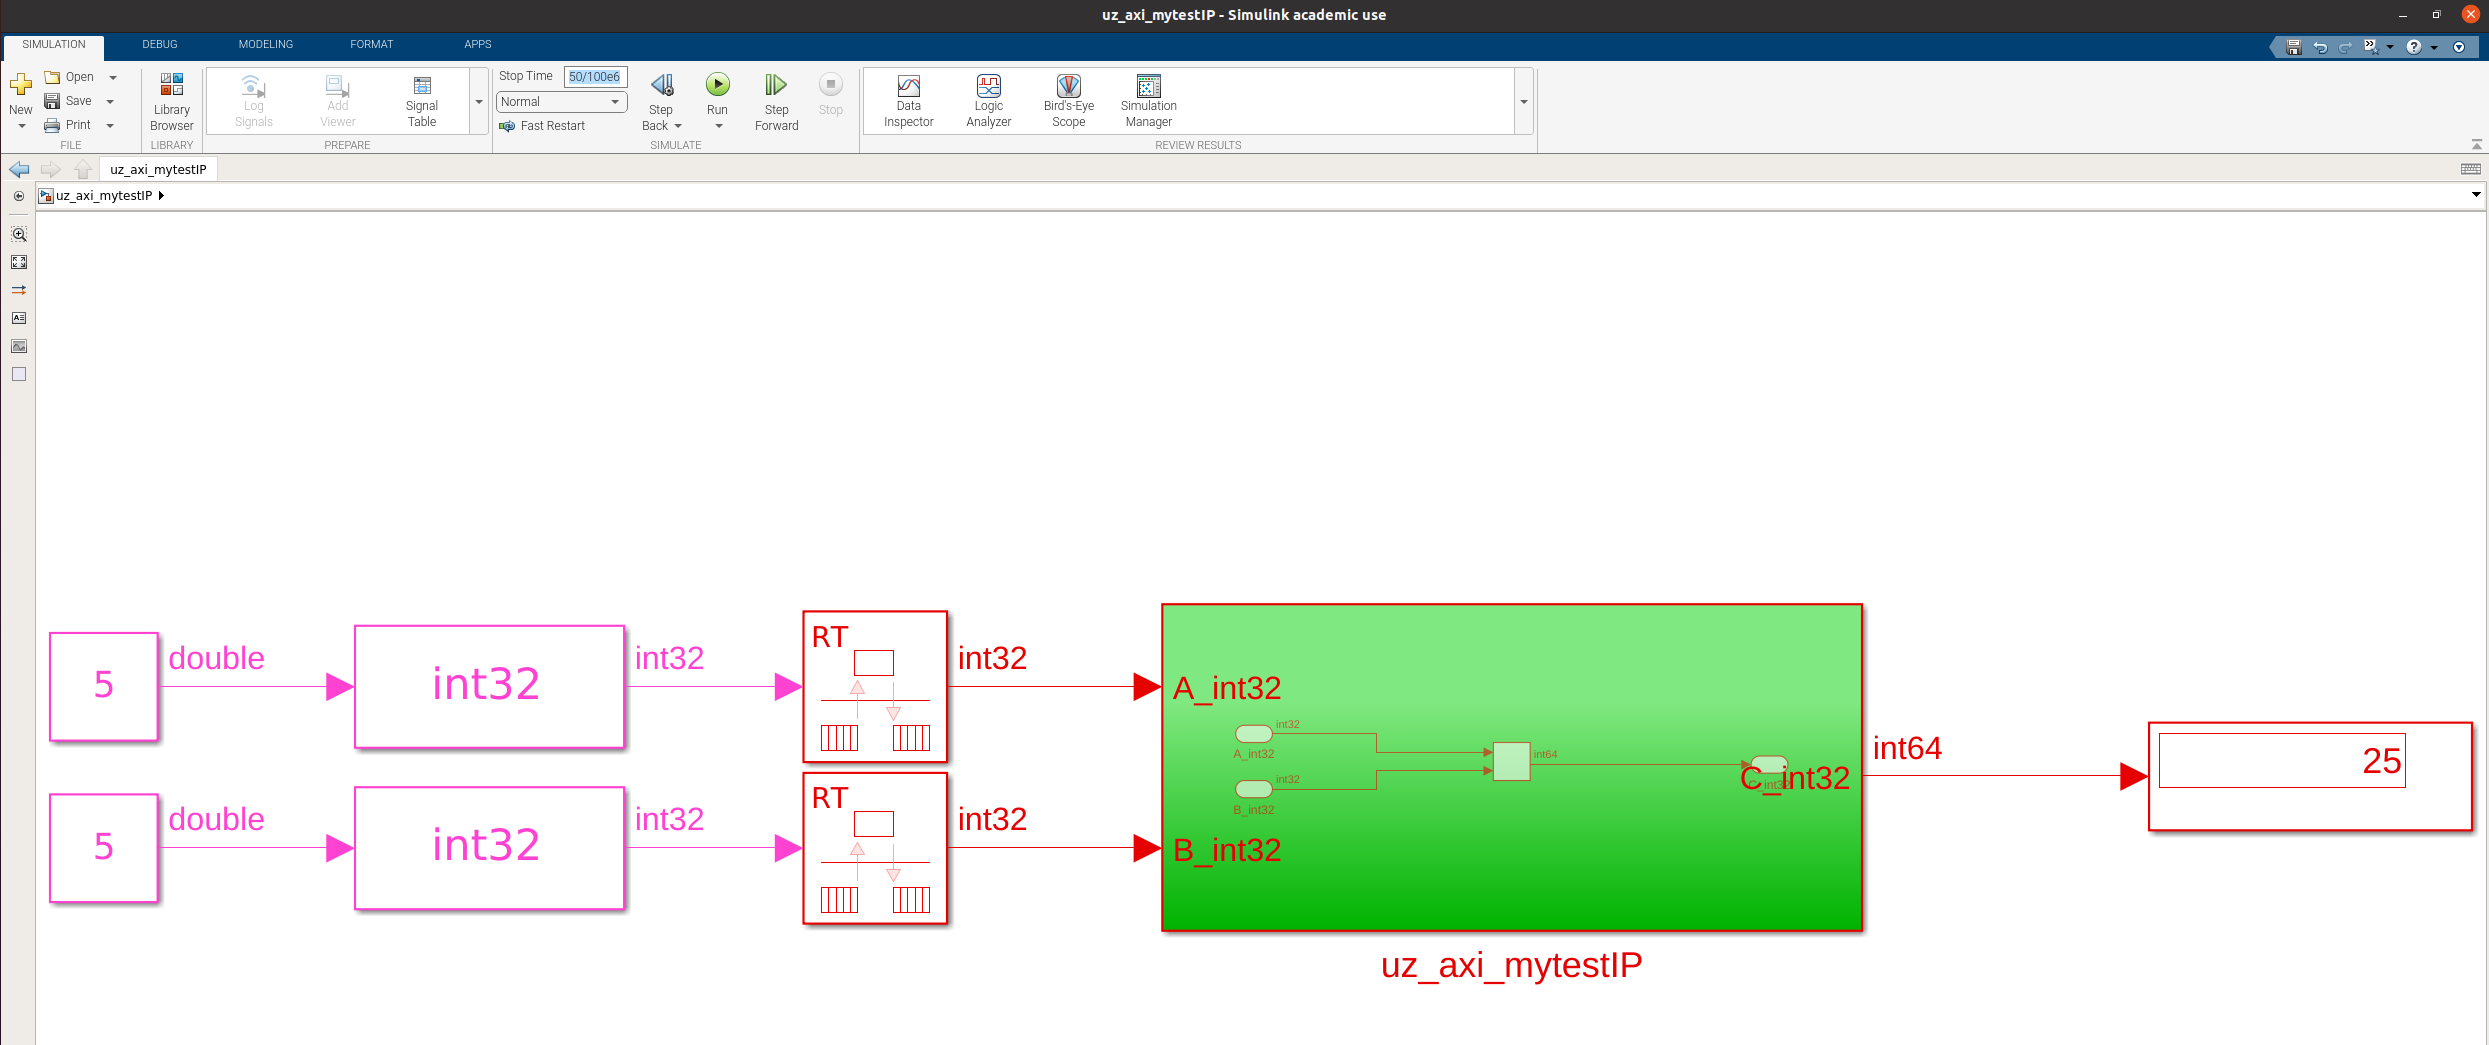Click the Stop Time input field

point(595,77)
